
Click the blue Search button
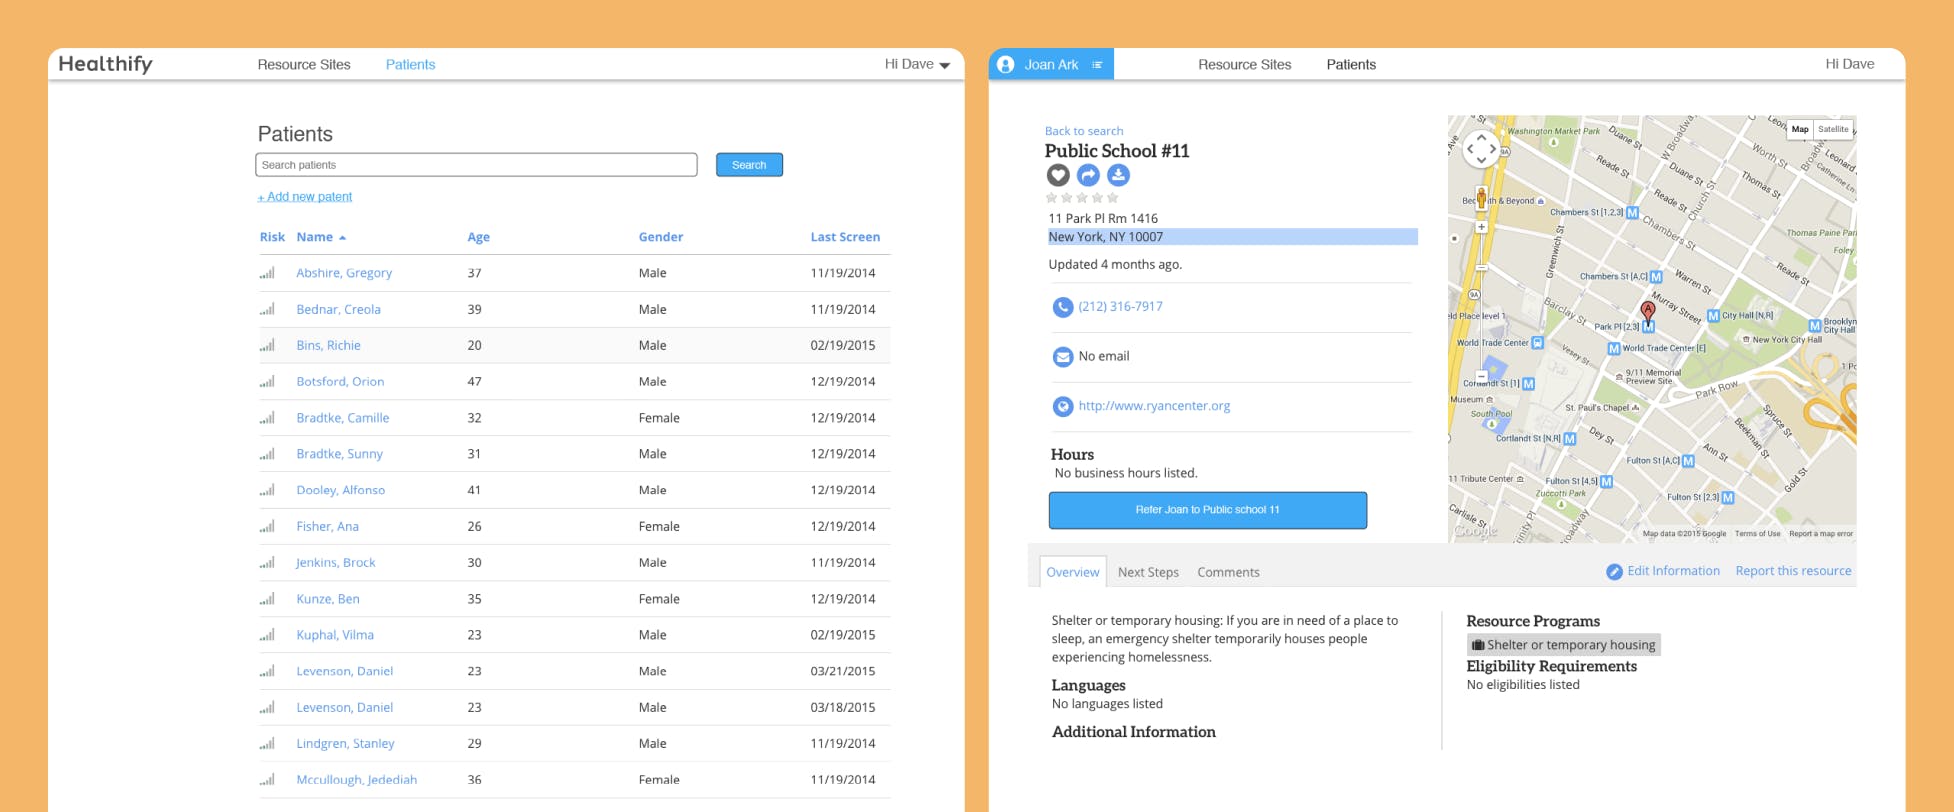(749, 165)
